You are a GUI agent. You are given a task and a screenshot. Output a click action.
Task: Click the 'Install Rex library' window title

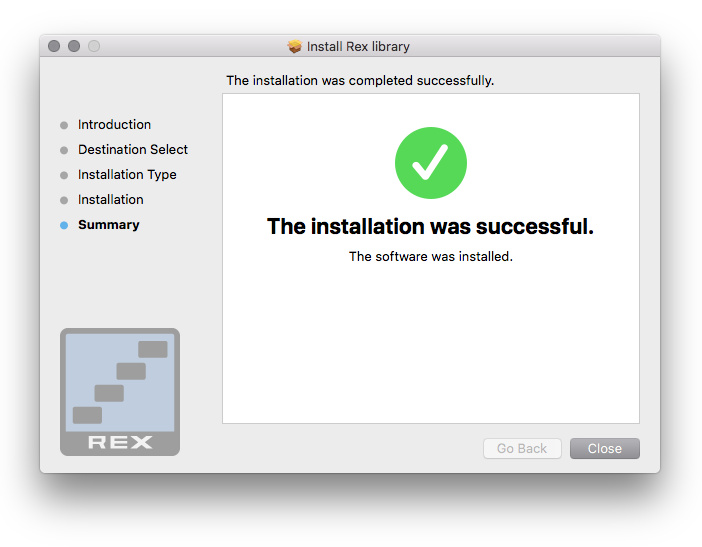tap(358, 47)
